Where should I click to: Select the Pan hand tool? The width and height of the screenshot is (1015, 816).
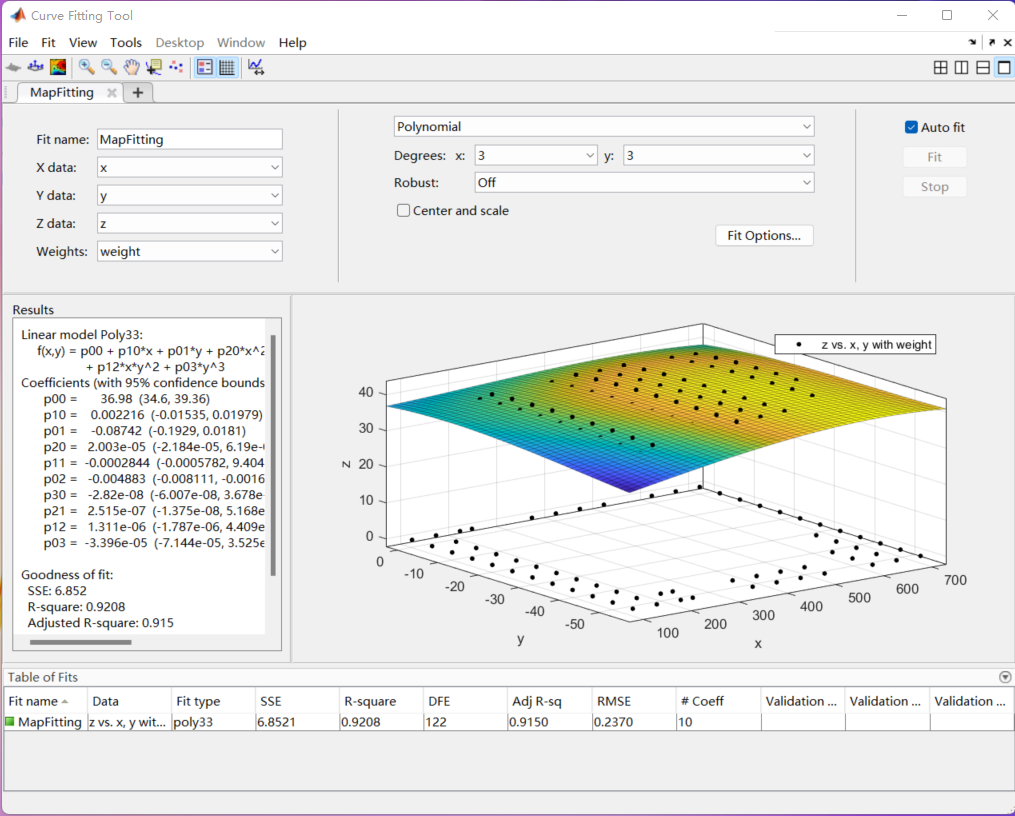point(131,67)
